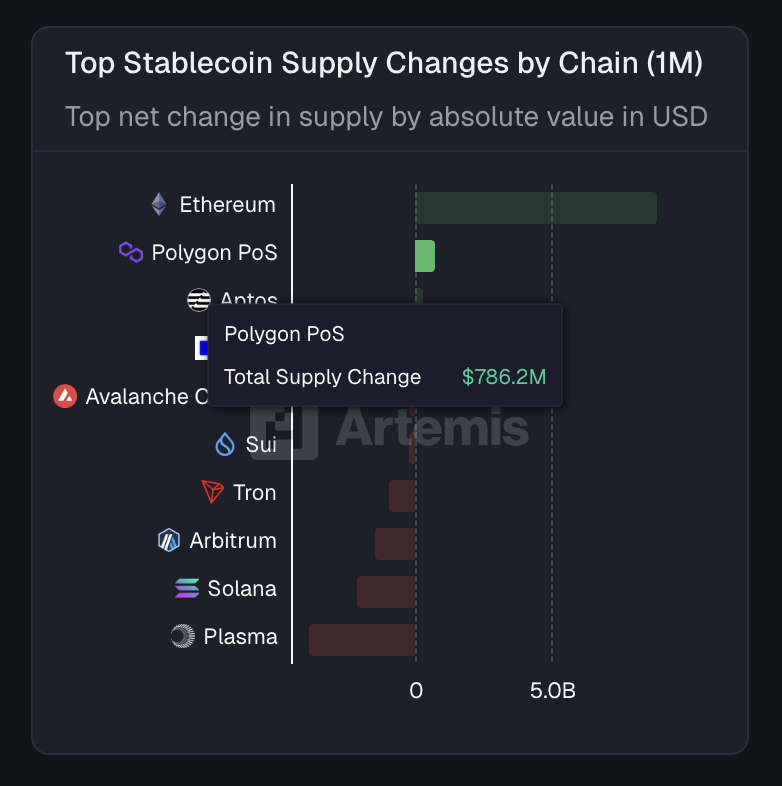This screenshot has height=786, width=782.
Task: Click the Polygon PoS purple logo icon
Action: tap(131, 252)
